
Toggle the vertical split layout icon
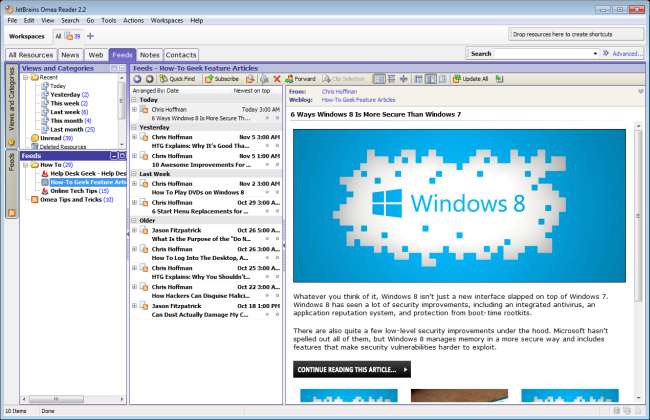[x=431, y=79]
